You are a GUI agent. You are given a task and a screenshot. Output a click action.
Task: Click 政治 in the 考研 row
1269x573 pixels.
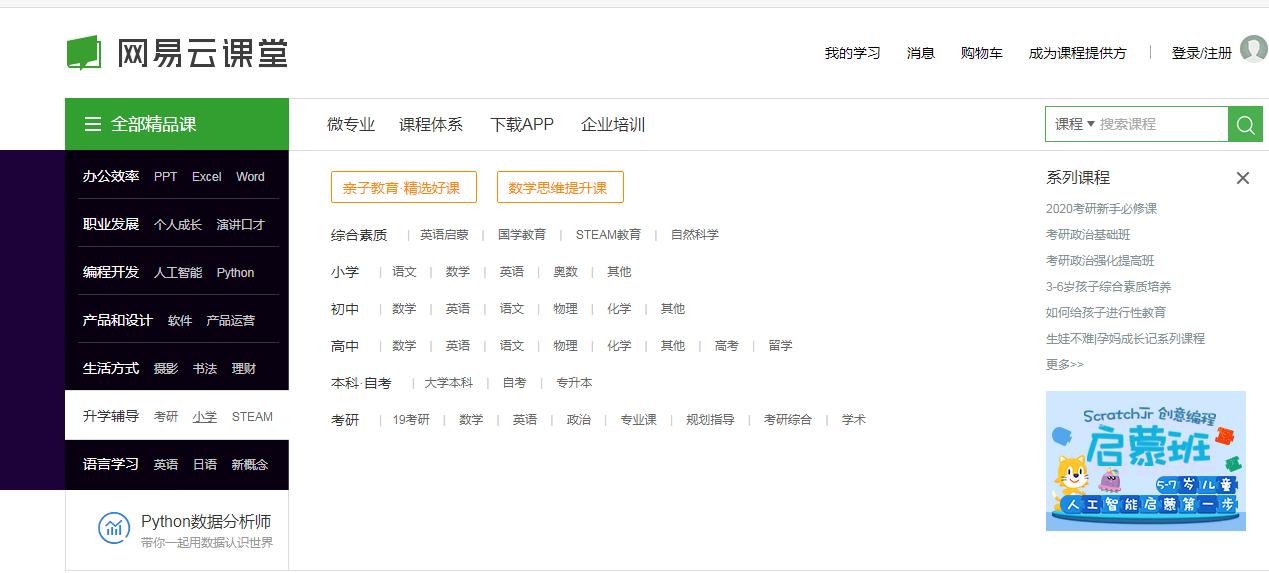coord(579,420)
